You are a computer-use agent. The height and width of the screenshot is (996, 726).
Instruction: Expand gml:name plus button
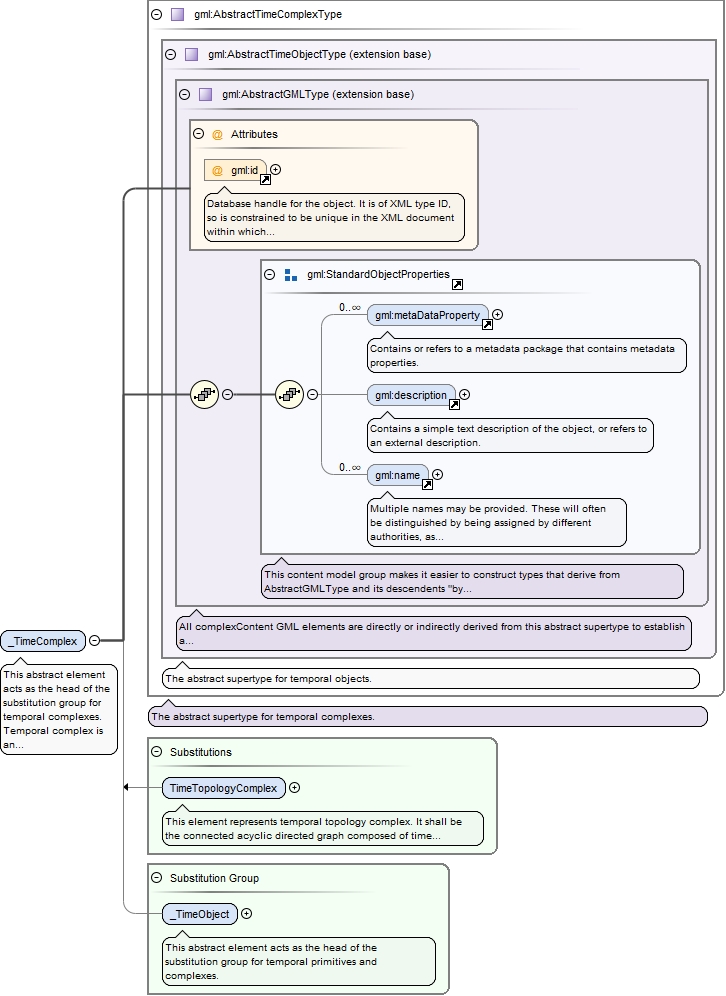[x=438, y=474]
